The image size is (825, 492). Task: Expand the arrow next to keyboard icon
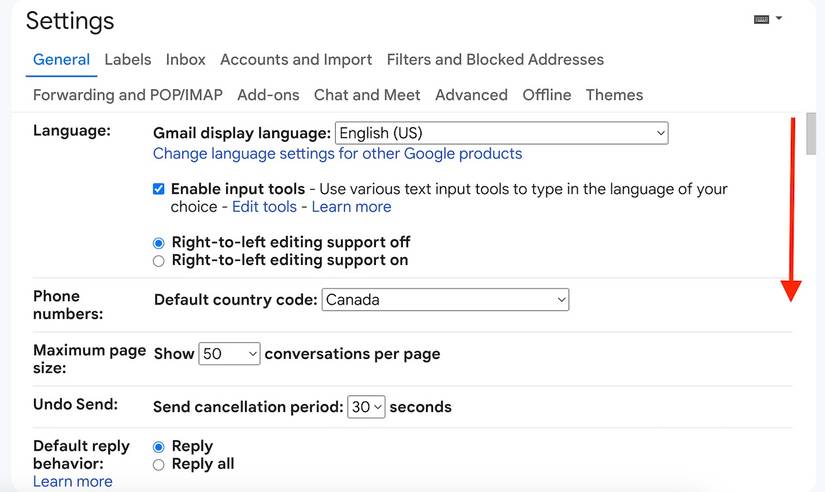tap(779, 18)
